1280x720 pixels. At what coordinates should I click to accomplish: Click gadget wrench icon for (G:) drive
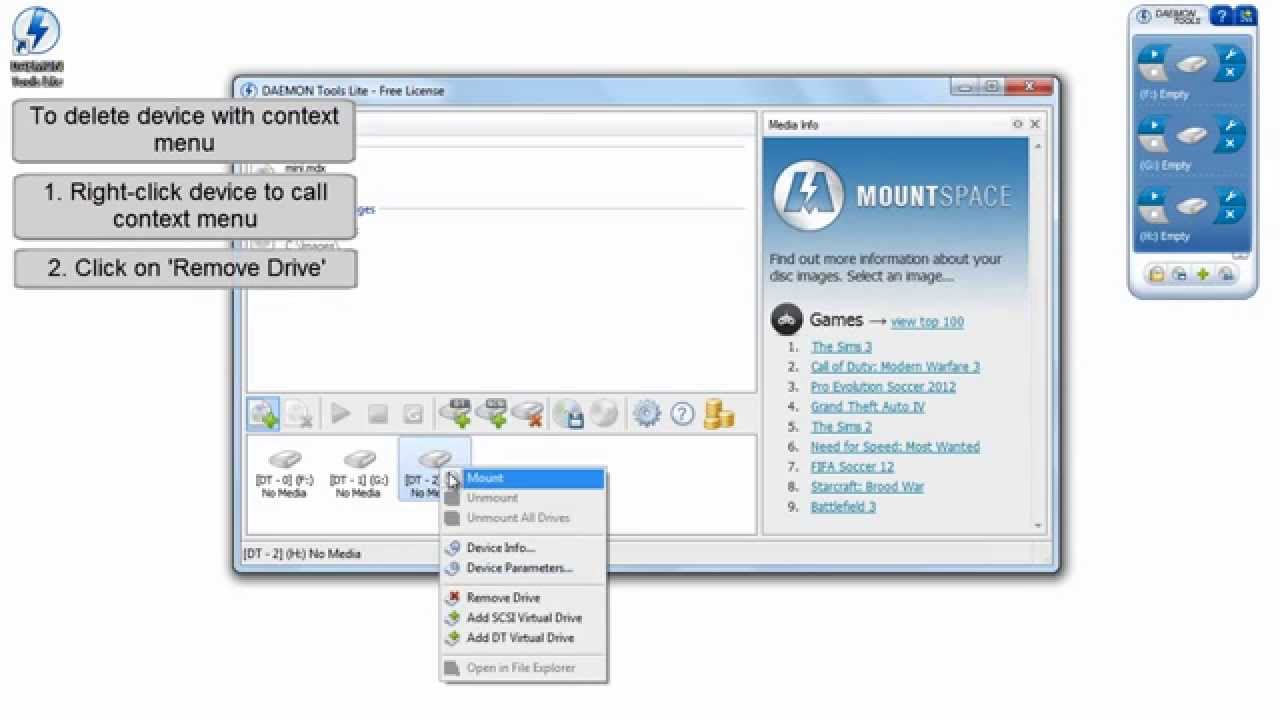coord(1231,125)
